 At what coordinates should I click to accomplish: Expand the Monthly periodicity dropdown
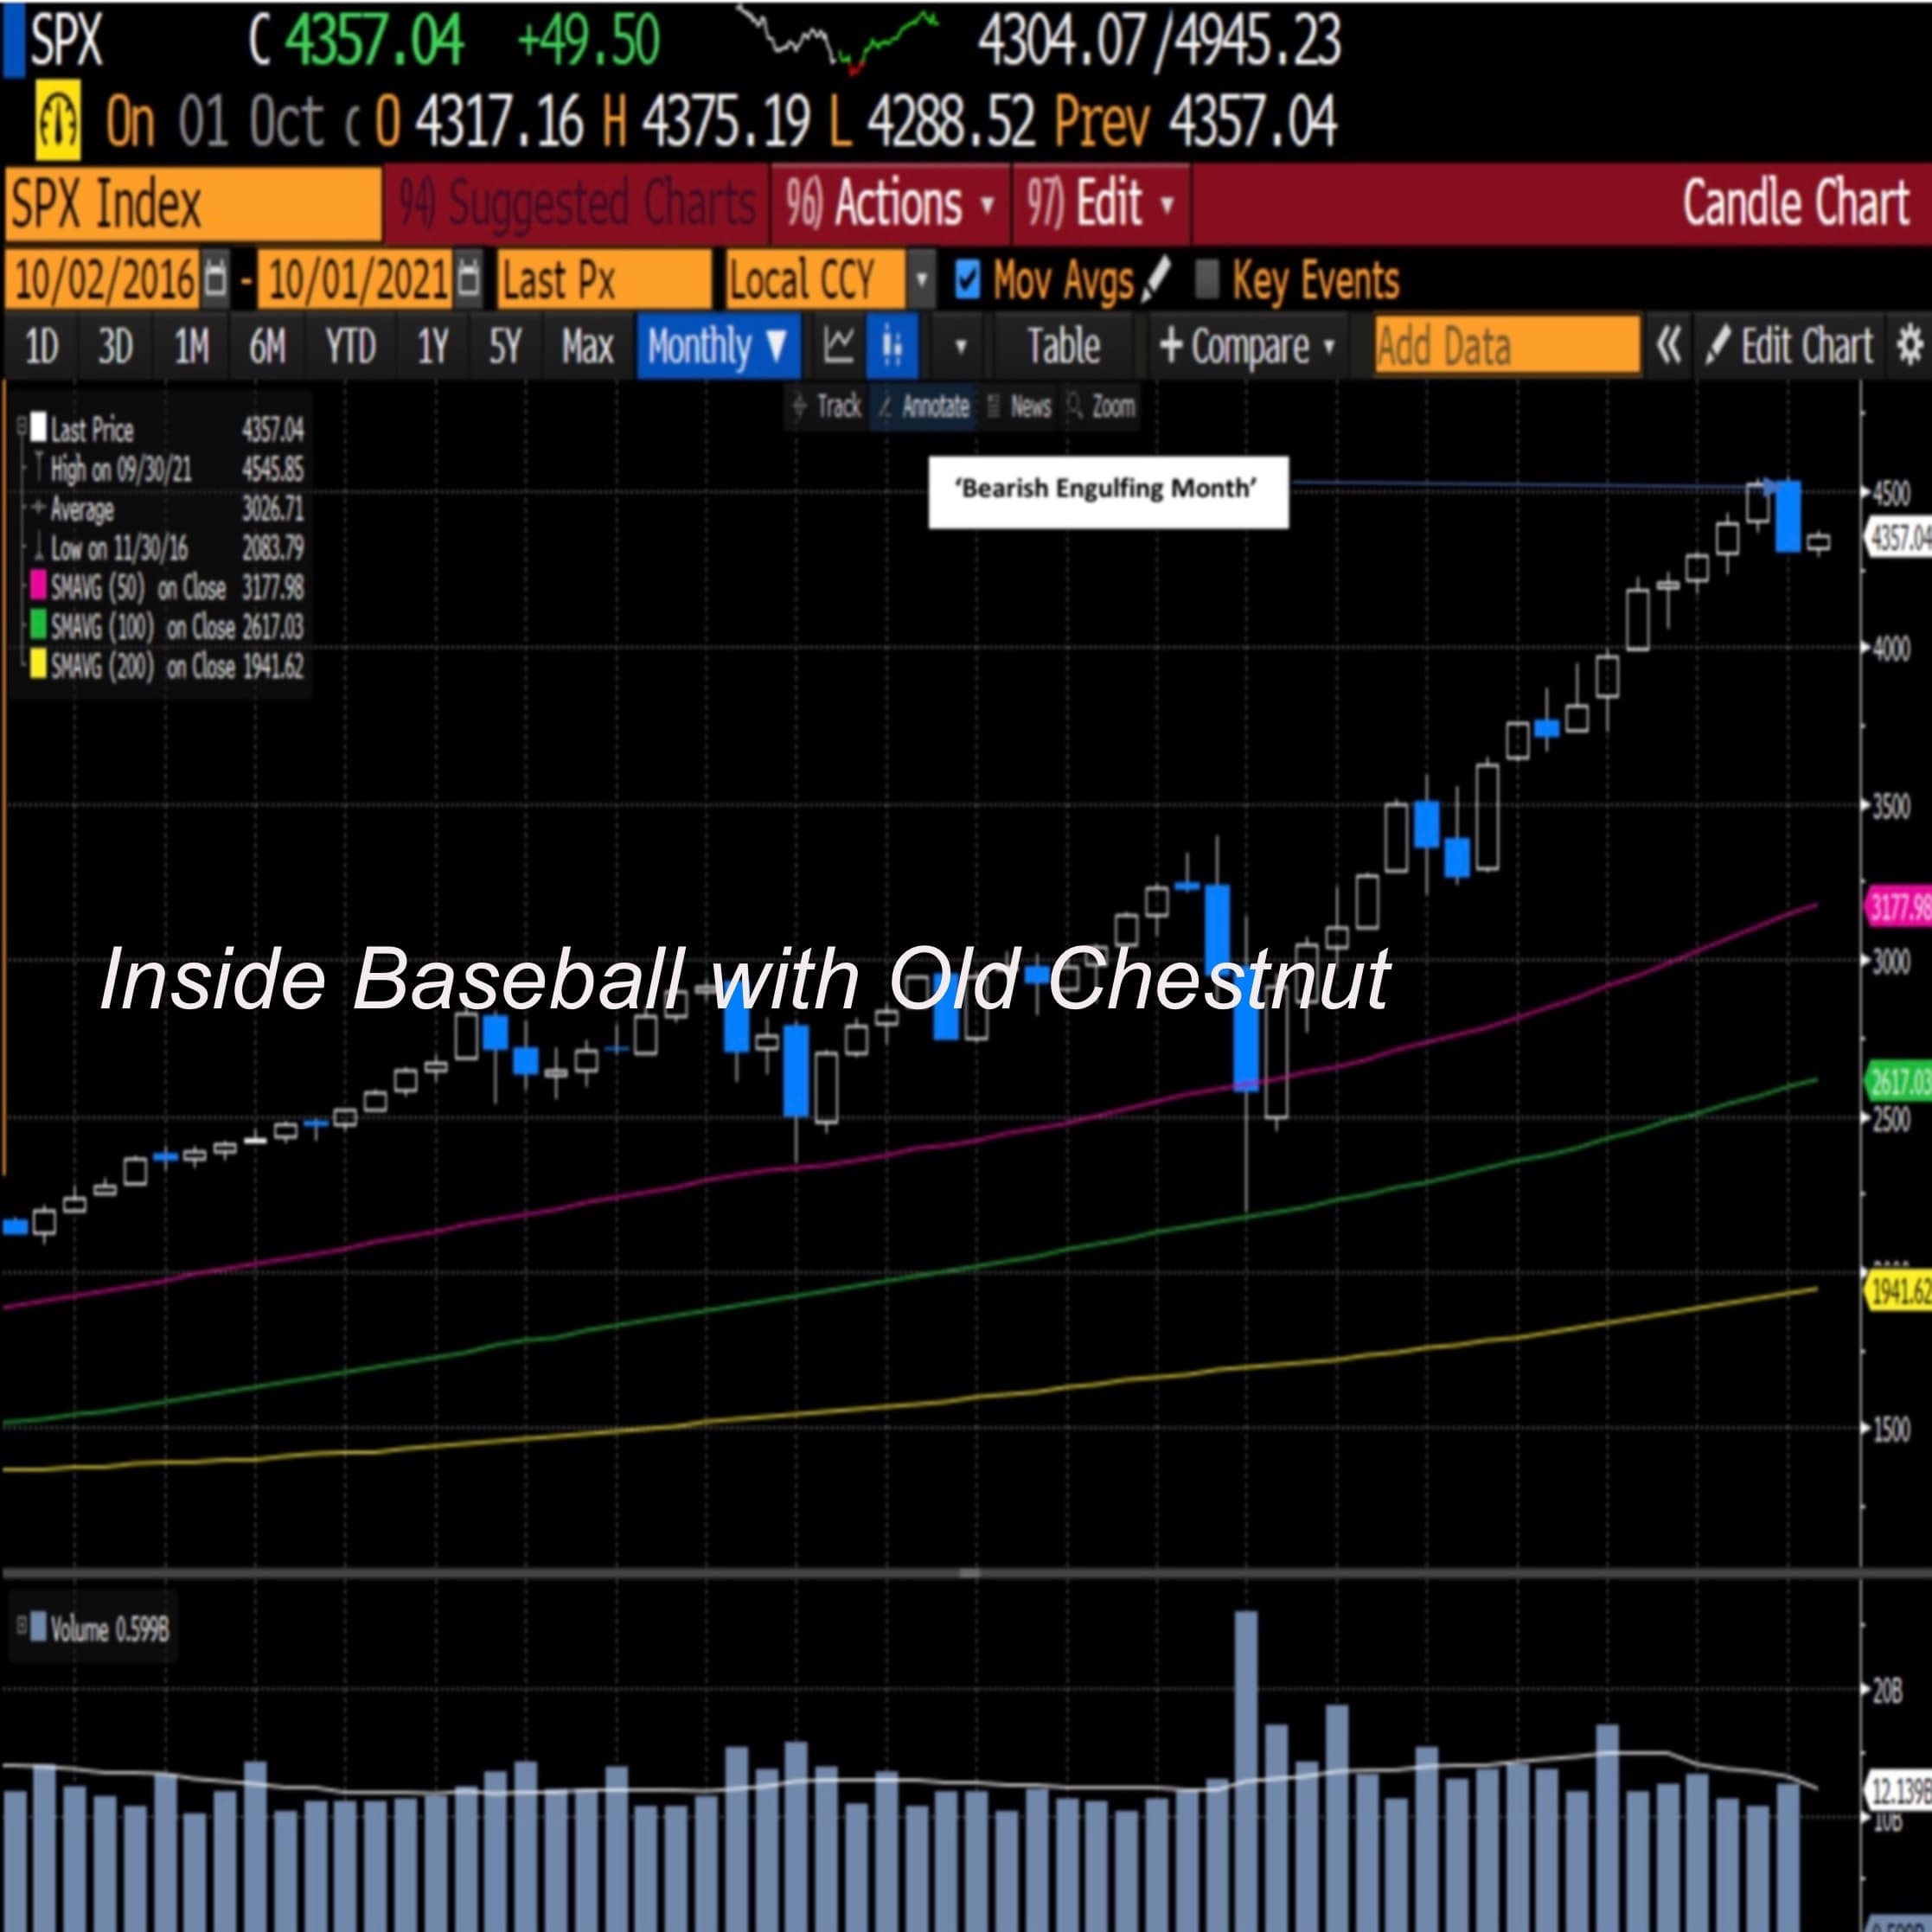point(717,346)
